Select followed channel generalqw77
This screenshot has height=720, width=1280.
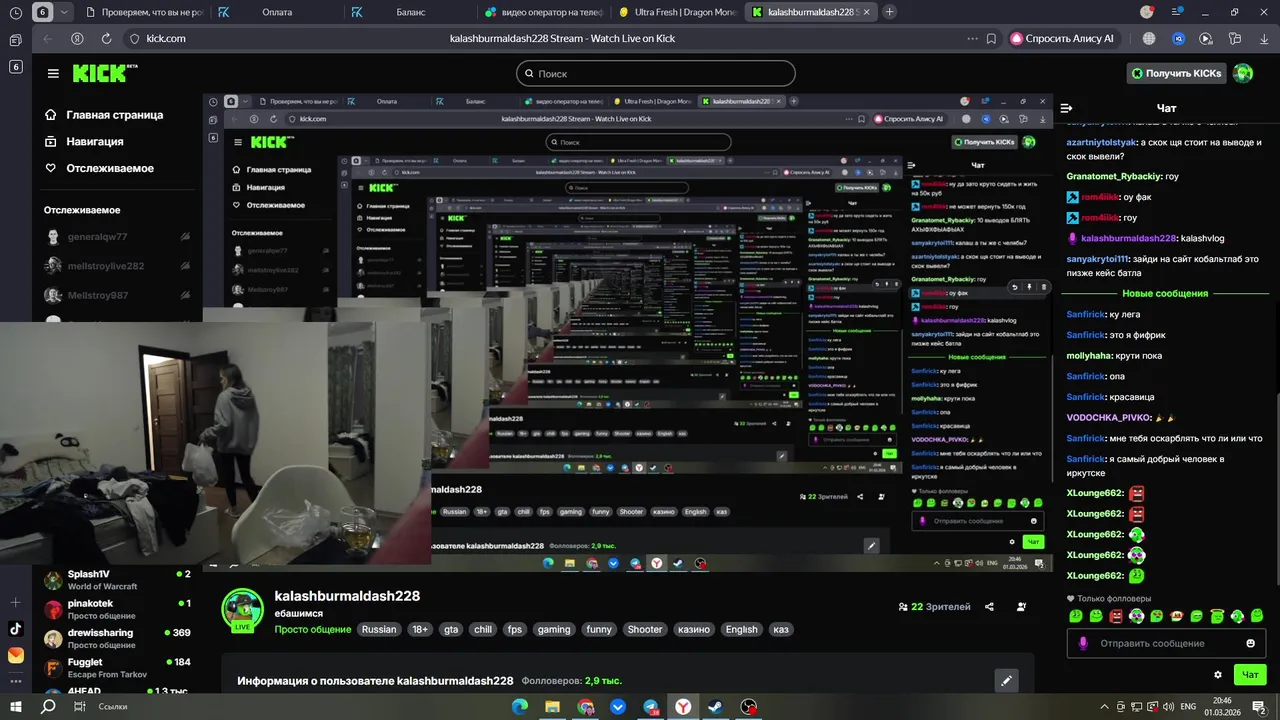pyautogui.click(x=118, y=237)
